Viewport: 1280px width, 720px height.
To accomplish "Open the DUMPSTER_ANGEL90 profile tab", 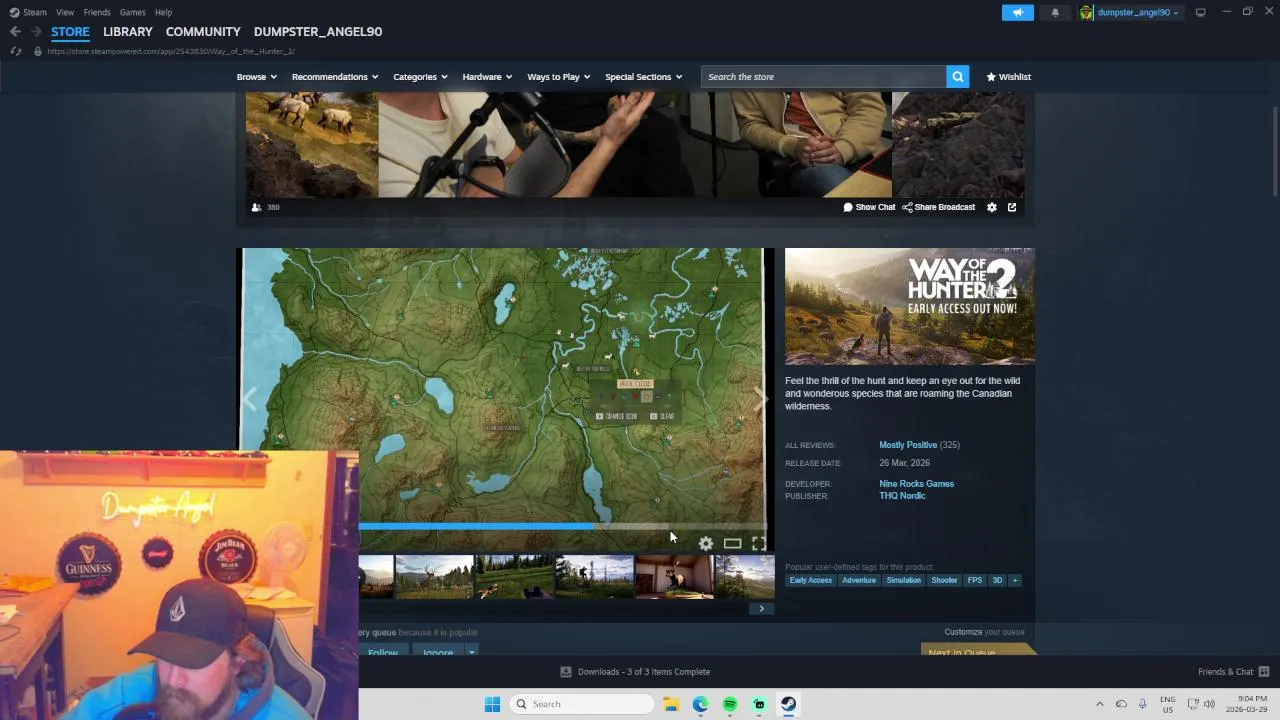I will tap(318, 31).
